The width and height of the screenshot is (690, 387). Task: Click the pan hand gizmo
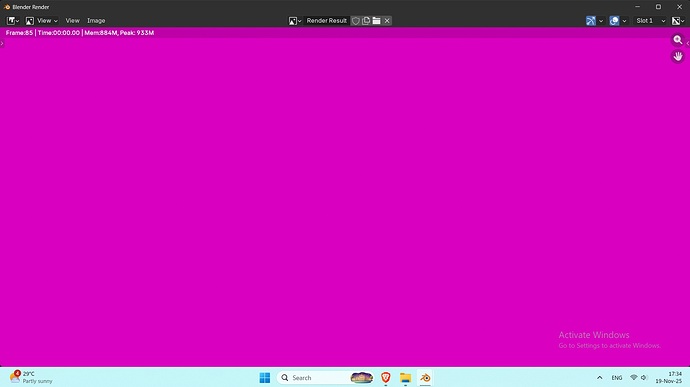(678, 56)
